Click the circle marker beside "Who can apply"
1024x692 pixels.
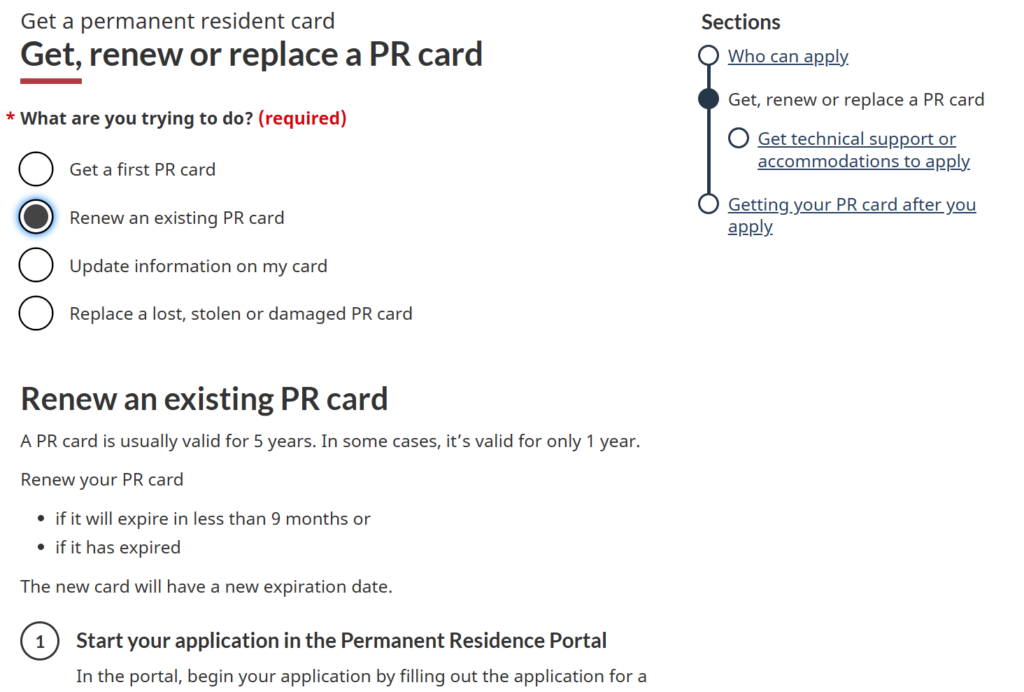click(x=708, y=55)
